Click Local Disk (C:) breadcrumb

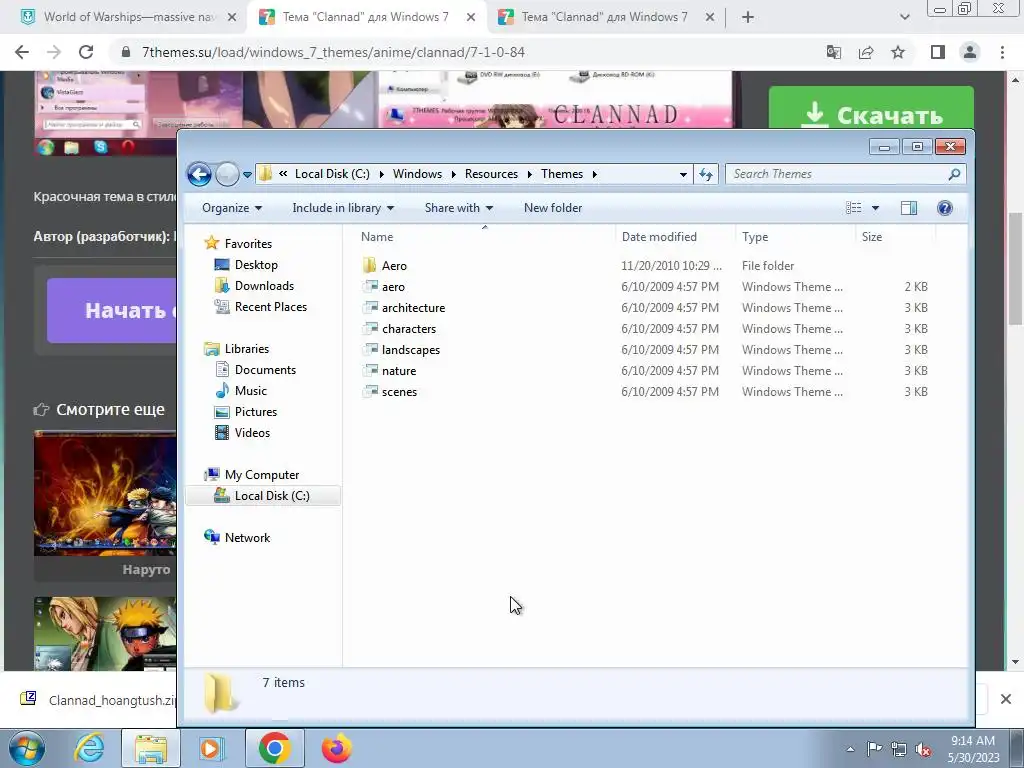coord(332,174)
